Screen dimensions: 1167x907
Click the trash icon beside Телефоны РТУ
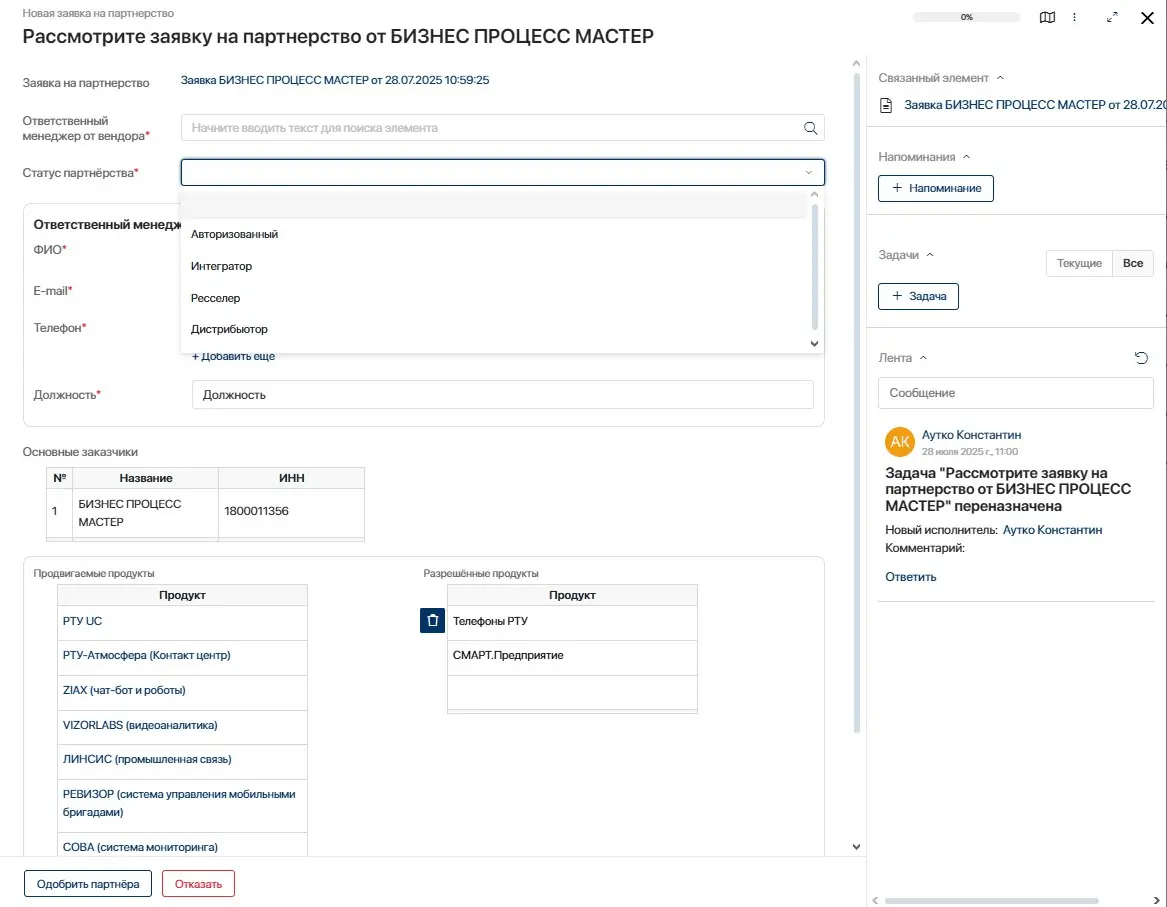(432, 621)
